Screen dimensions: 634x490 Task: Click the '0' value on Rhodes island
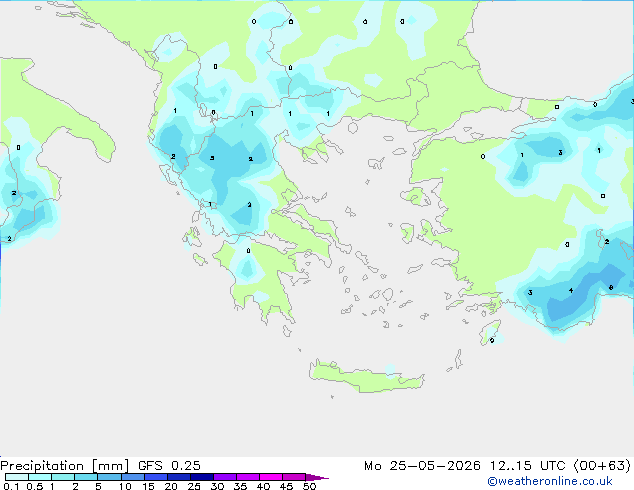point(492,340)
